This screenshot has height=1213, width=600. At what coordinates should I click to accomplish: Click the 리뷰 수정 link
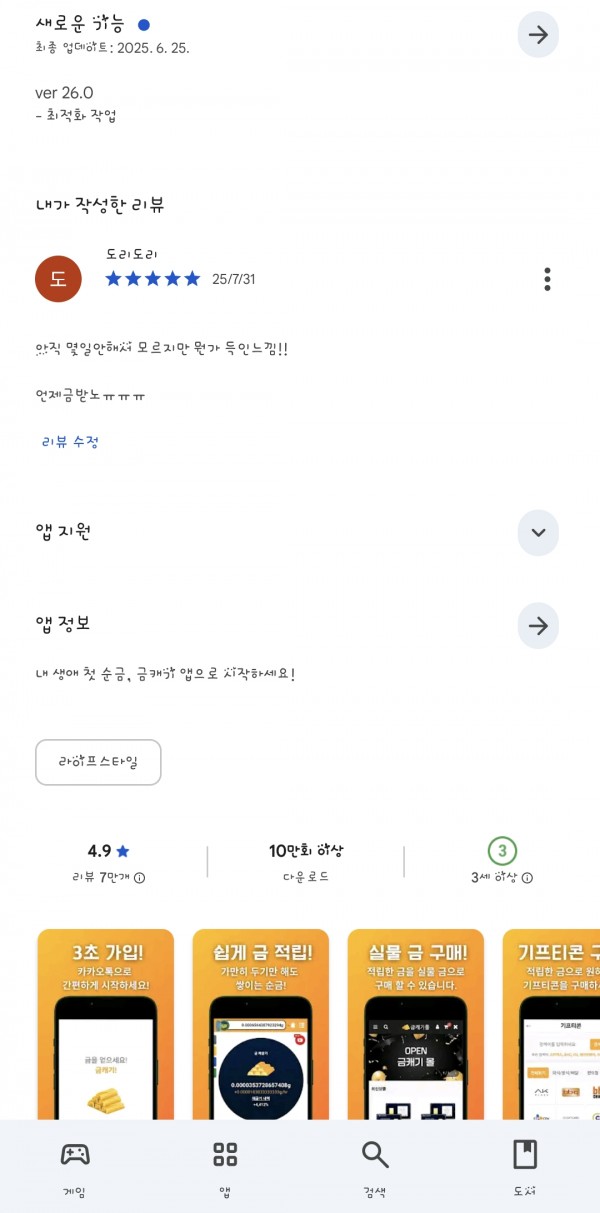(x=70, y=442)
